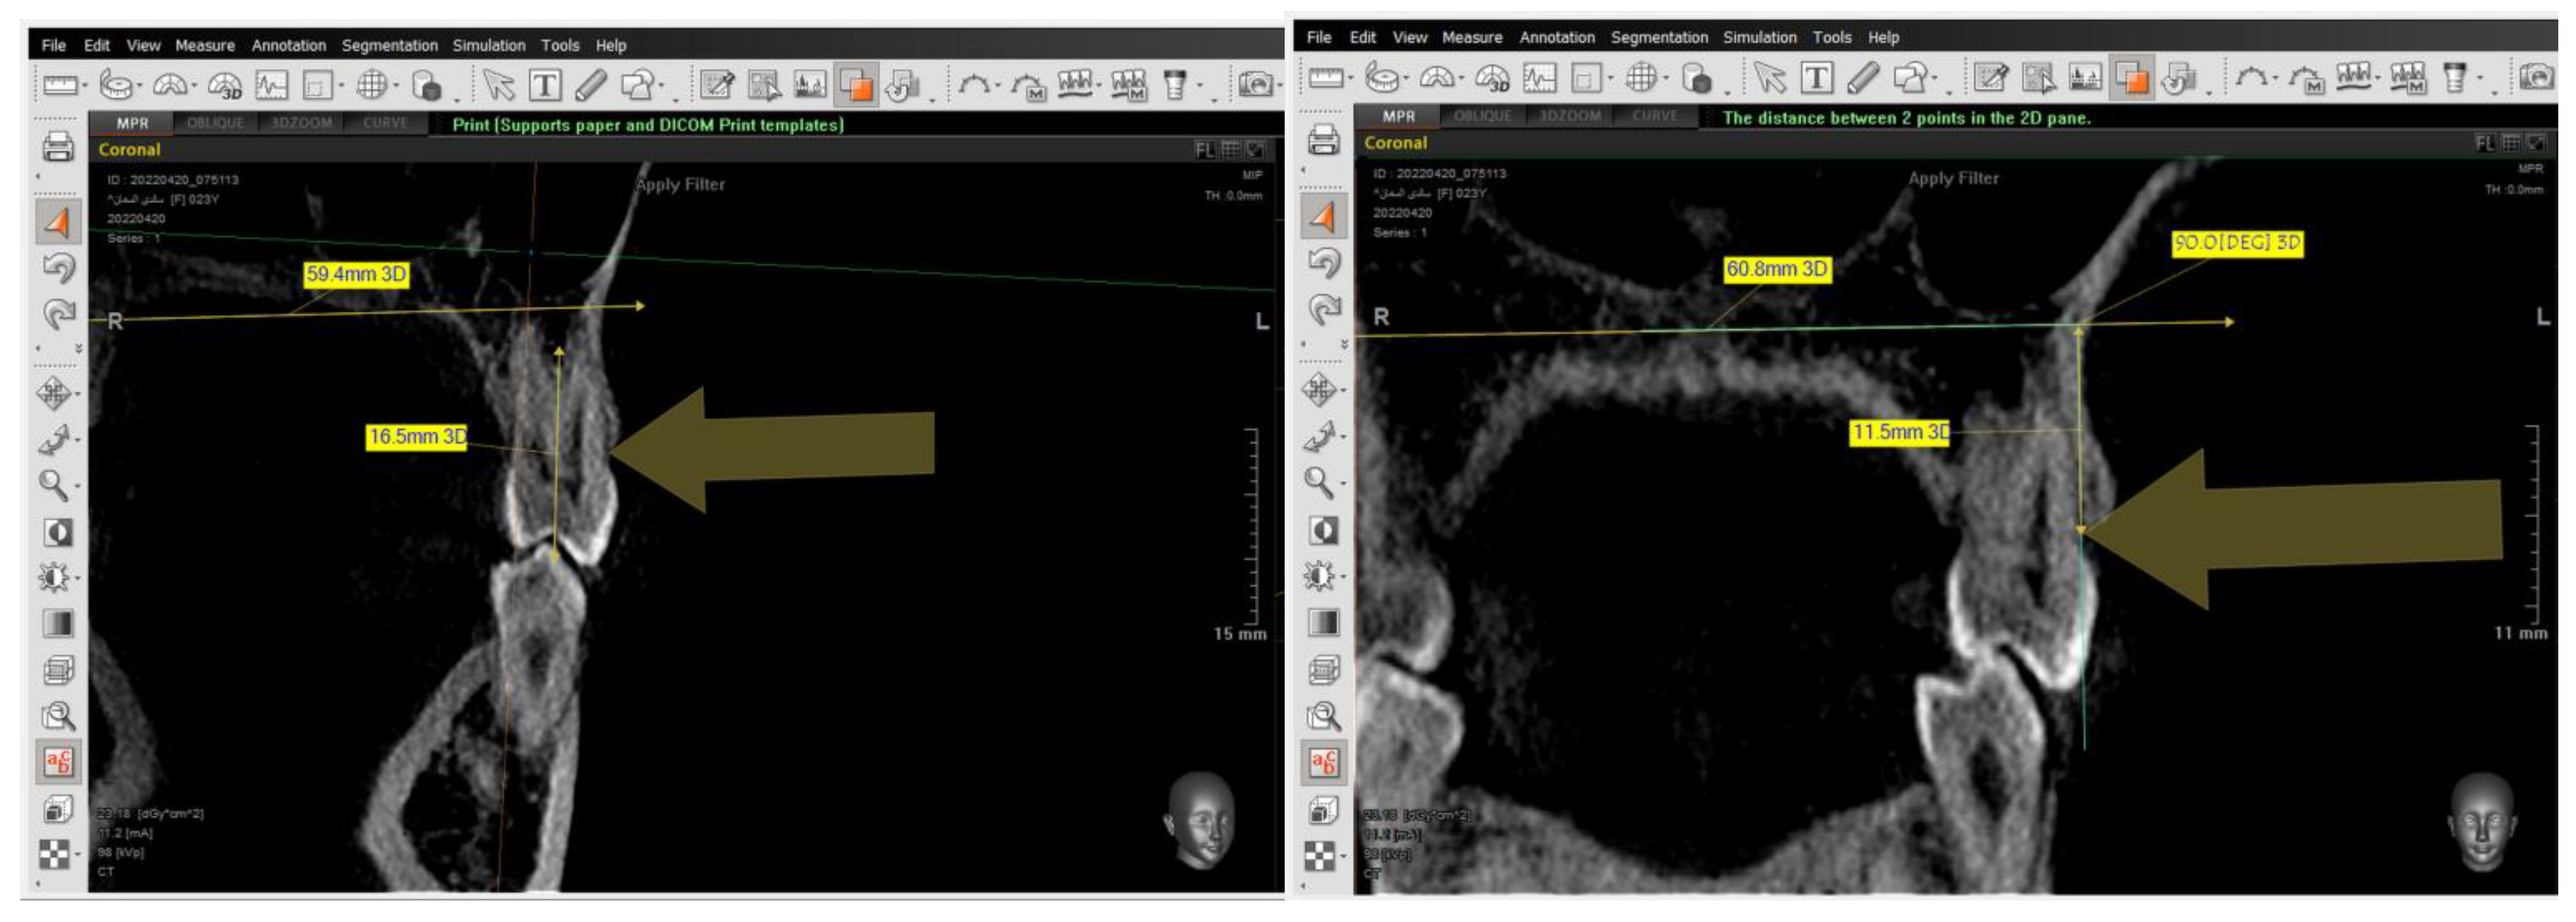Click the Apply Filter text in left pane
The image size is (2576, 922).
tap(680, 184)
